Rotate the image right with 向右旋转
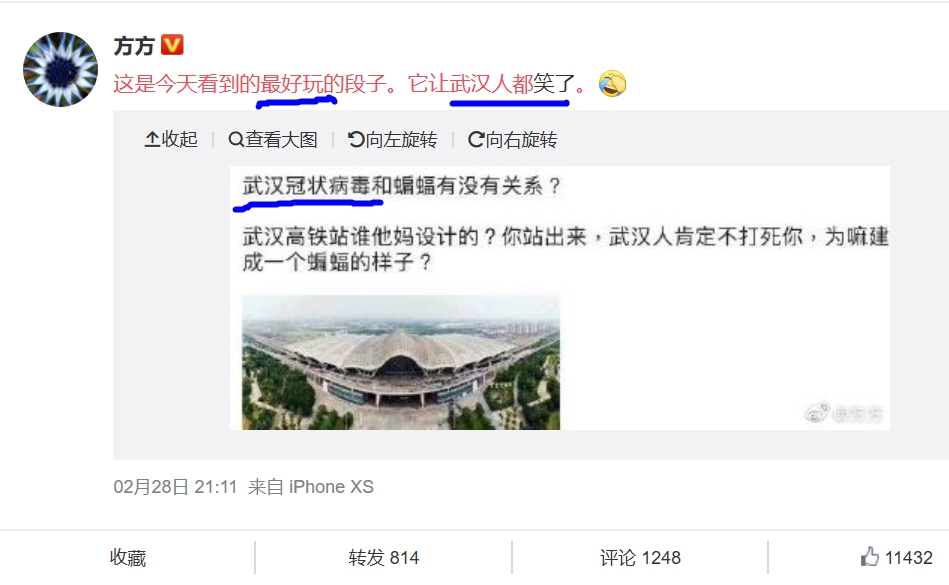The image size is (949, 585). point(513,140)
